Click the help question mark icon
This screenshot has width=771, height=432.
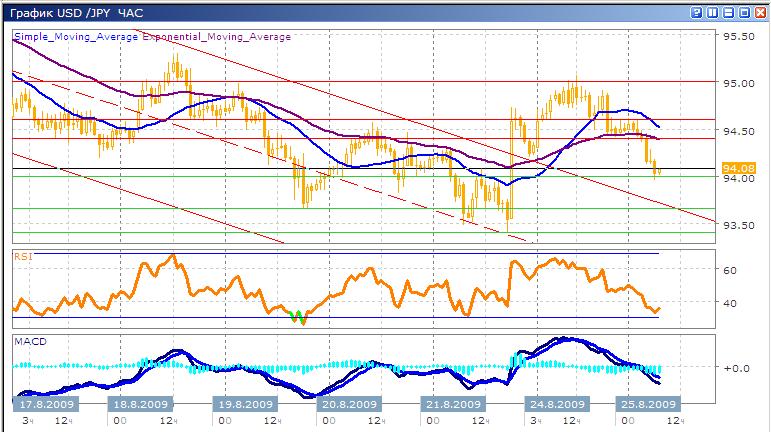[x=697, y=13]
